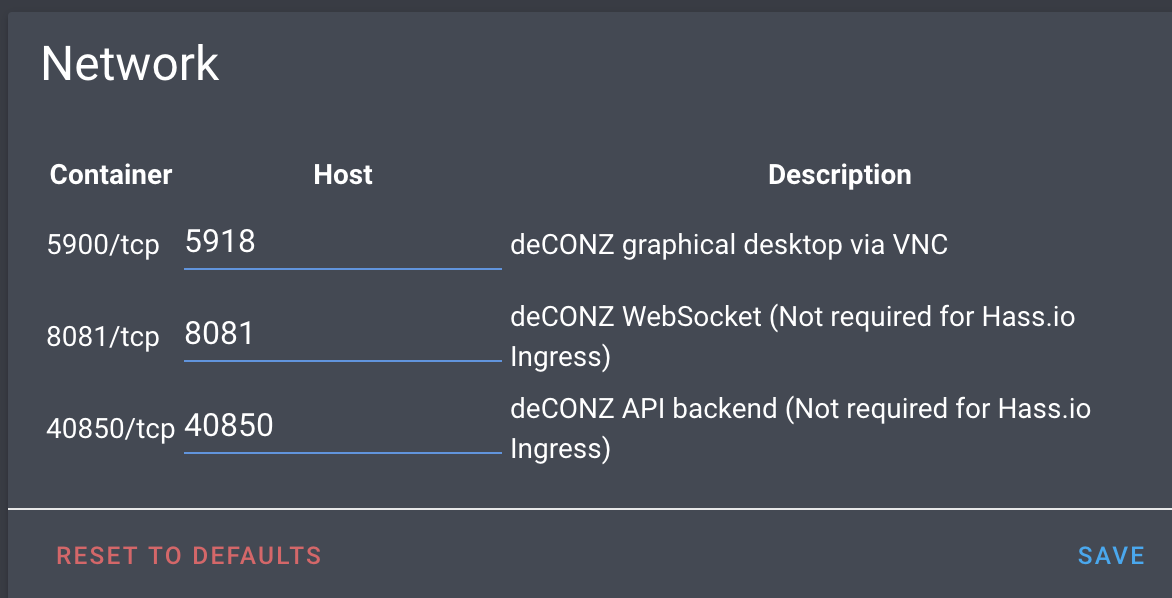Click the underline of the VNC port field
The height and width of the screenshot is (598, 1172).
point(340,267)
